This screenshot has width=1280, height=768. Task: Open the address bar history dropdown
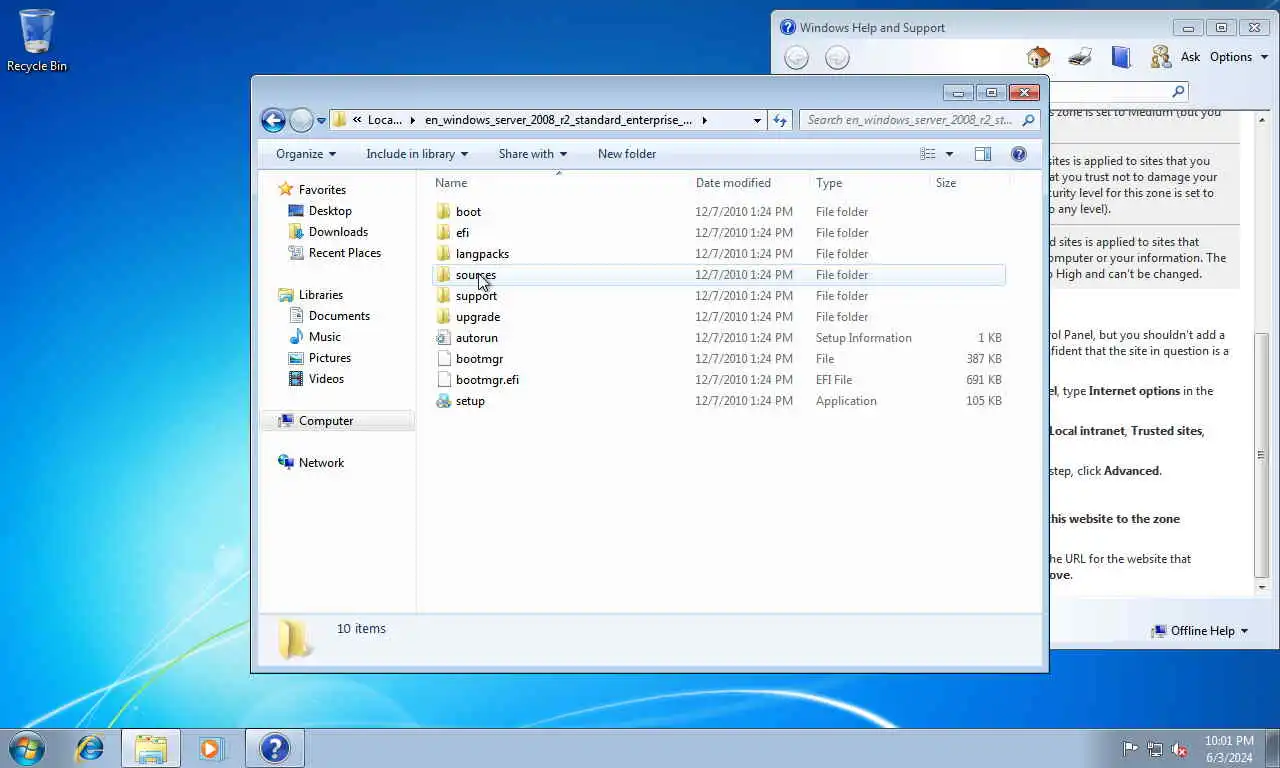757,120
